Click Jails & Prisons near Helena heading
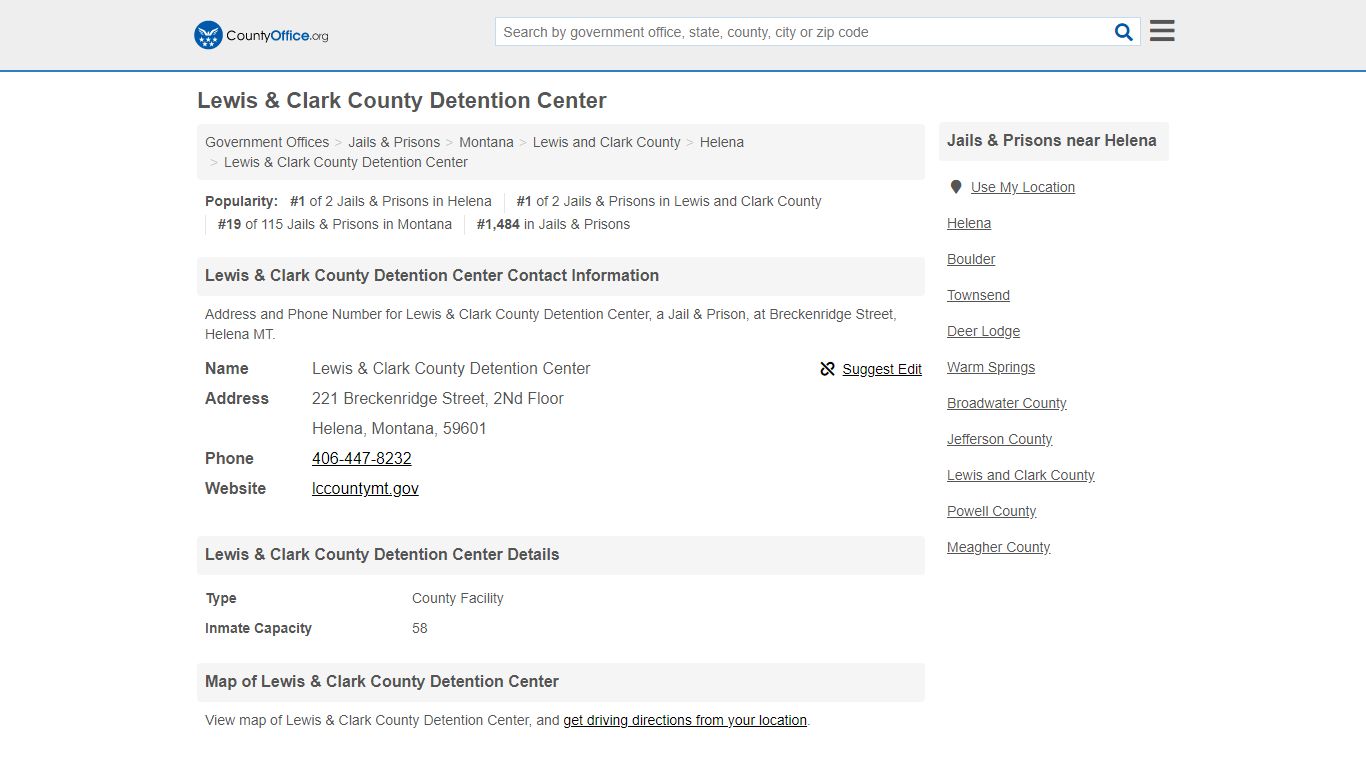Viewport: 1366px width, 768px height. tap(1052, 141)
